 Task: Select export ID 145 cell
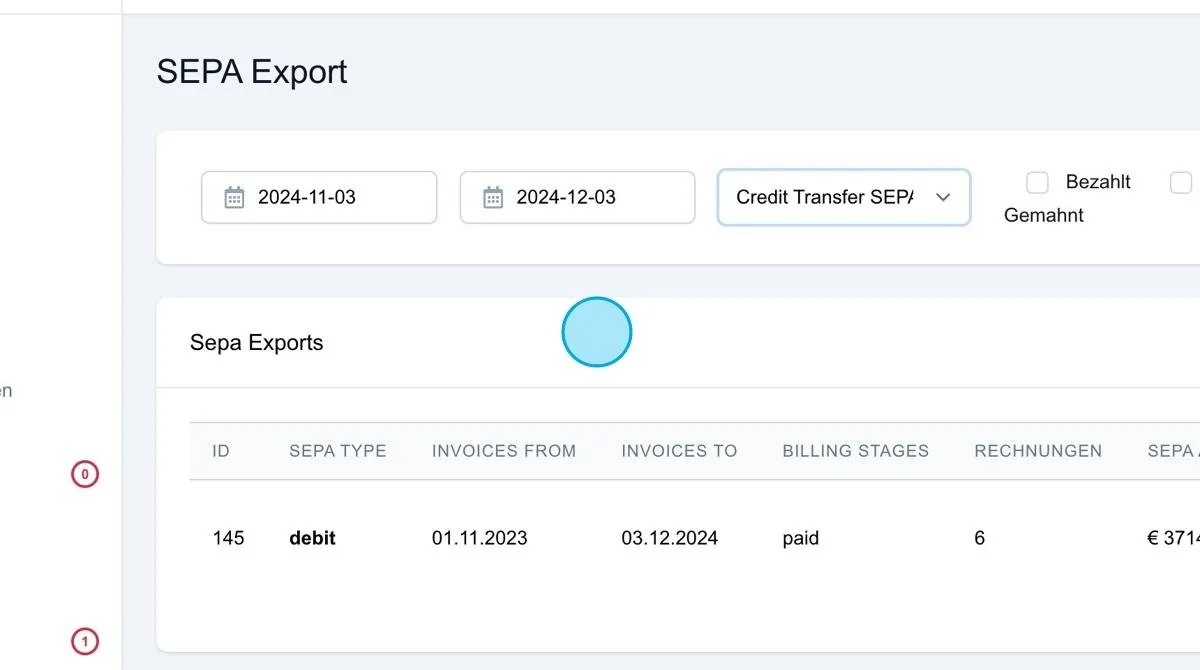point(228,538)
